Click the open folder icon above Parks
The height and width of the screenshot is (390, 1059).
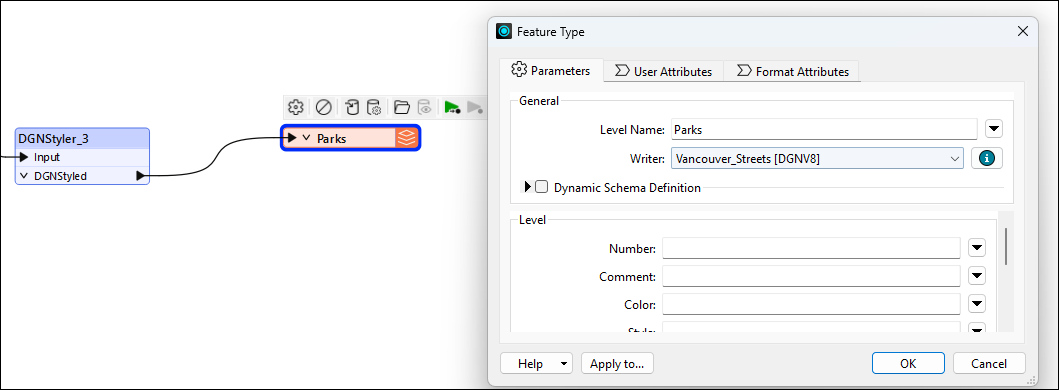point(402,107)
